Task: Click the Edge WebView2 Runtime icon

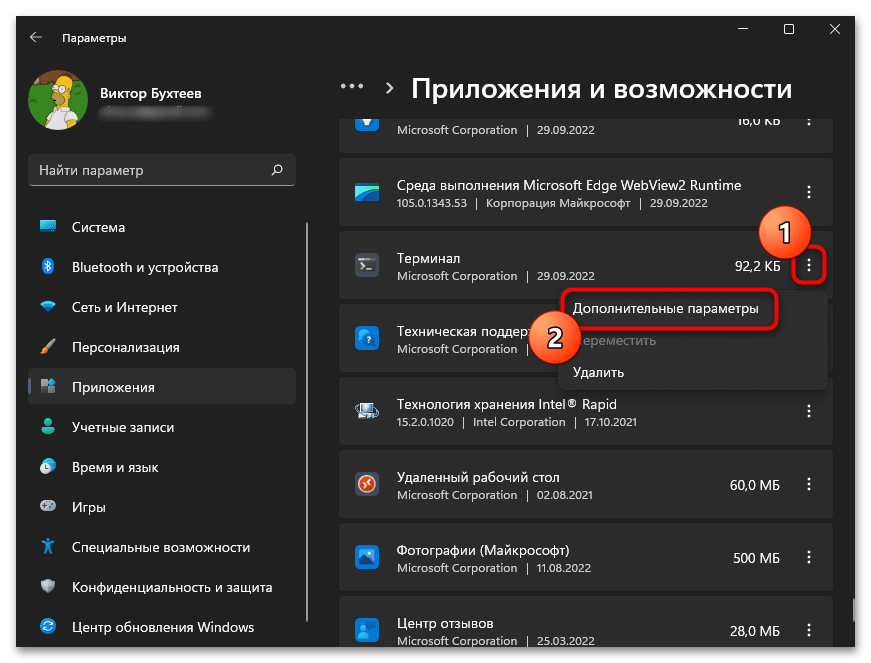Action: click(367, 192)
